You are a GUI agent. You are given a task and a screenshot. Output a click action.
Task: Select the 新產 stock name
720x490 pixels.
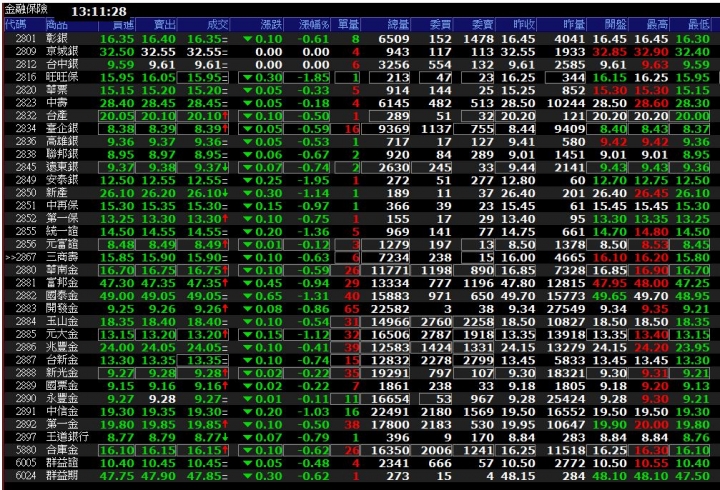tap(56, 193)
